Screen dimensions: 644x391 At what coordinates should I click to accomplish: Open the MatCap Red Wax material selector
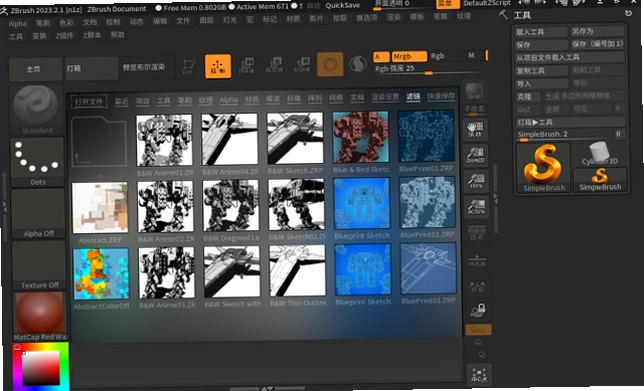(39, 317)
